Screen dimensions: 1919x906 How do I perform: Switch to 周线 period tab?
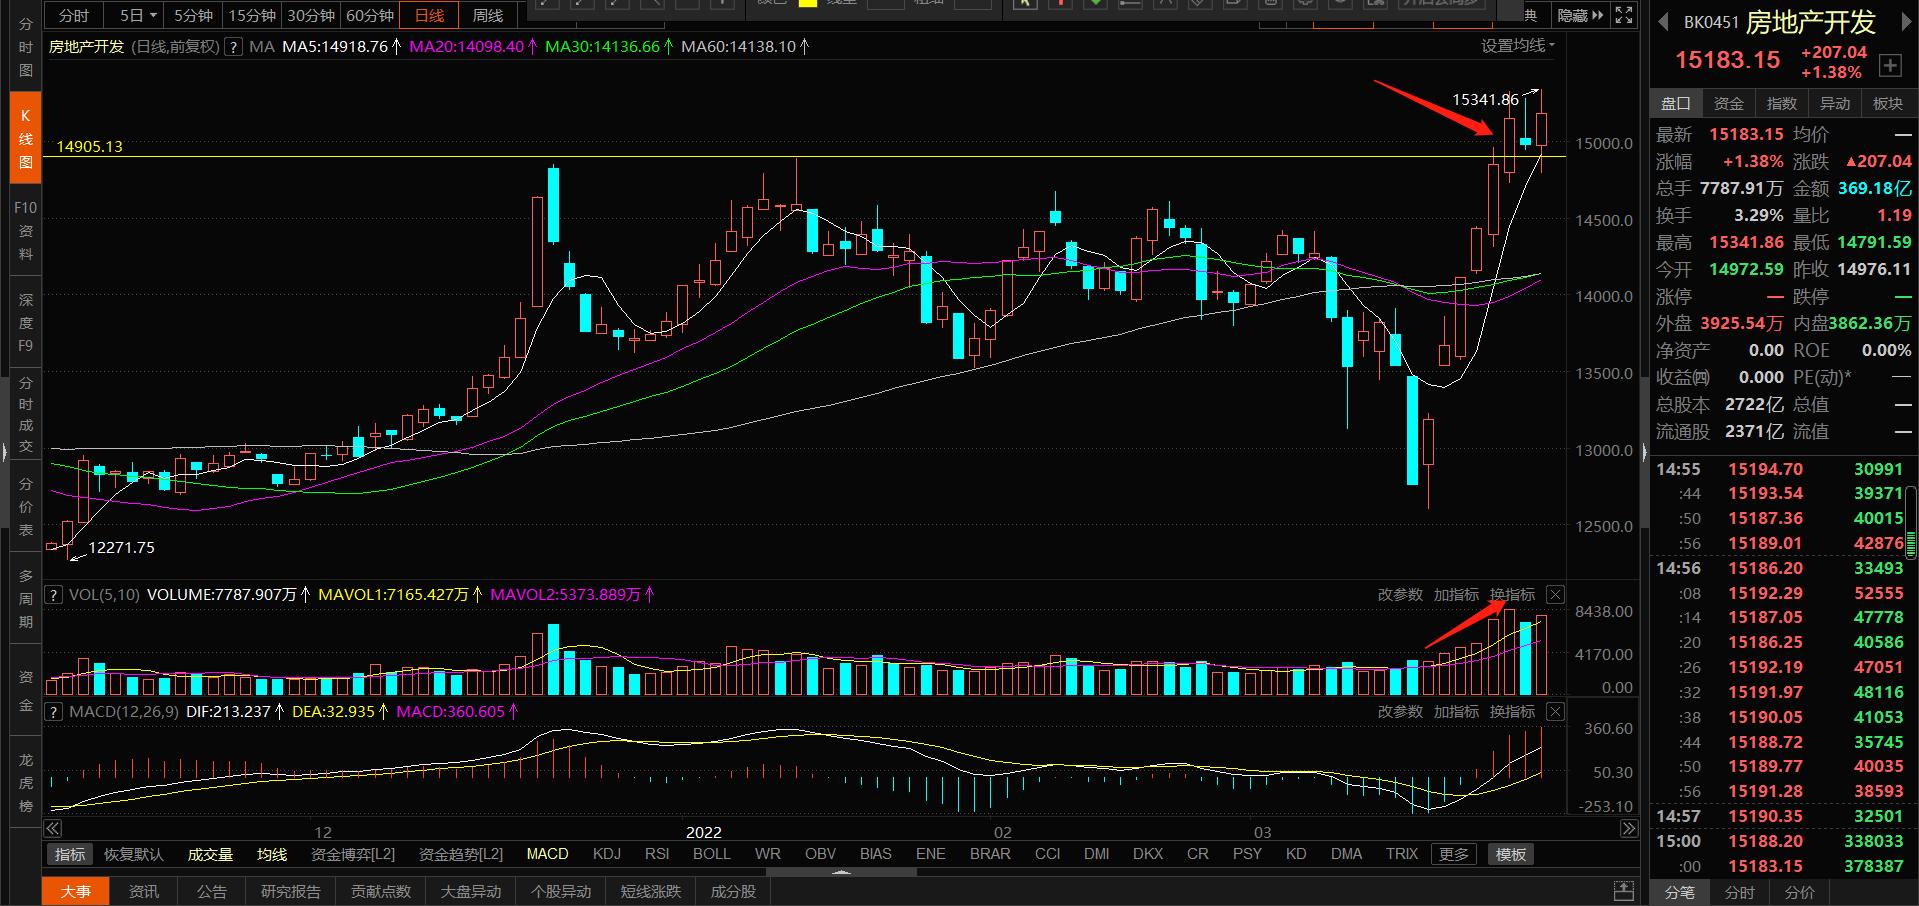(488, 16)
